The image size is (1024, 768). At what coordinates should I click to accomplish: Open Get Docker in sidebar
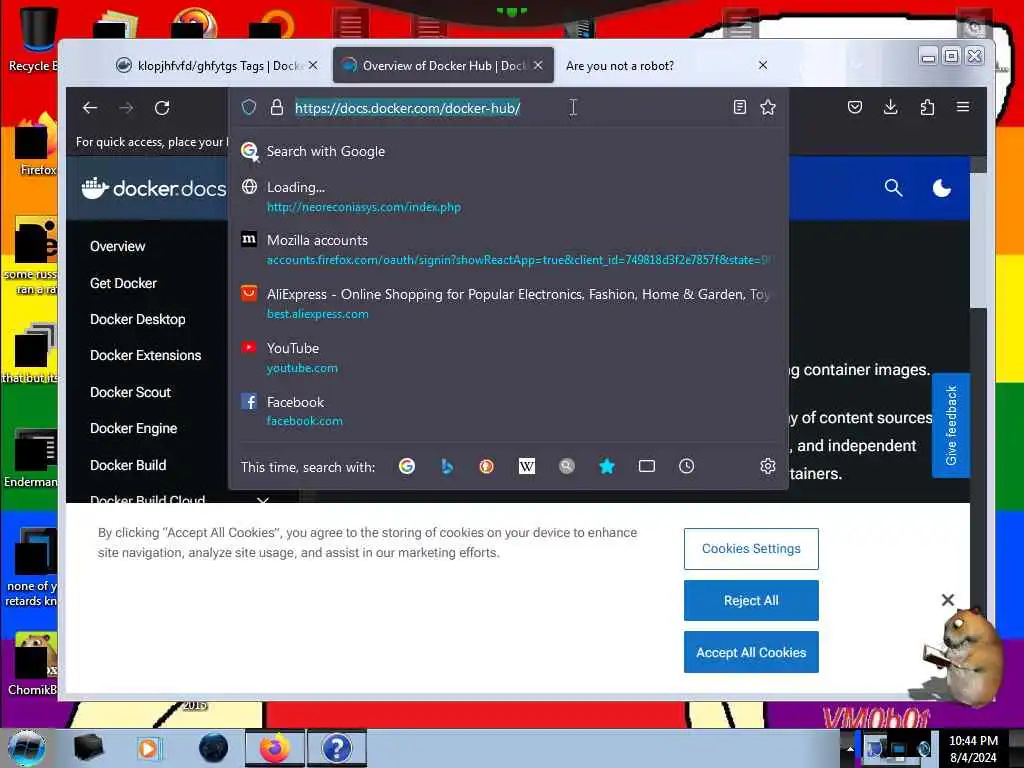click(123, 283)
